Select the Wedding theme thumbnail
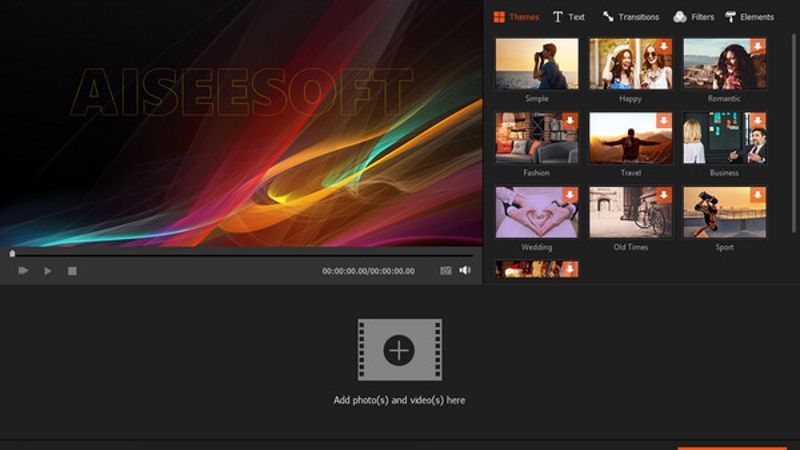The width and height of the screenshot is (800, 450). tap(537, 212)
